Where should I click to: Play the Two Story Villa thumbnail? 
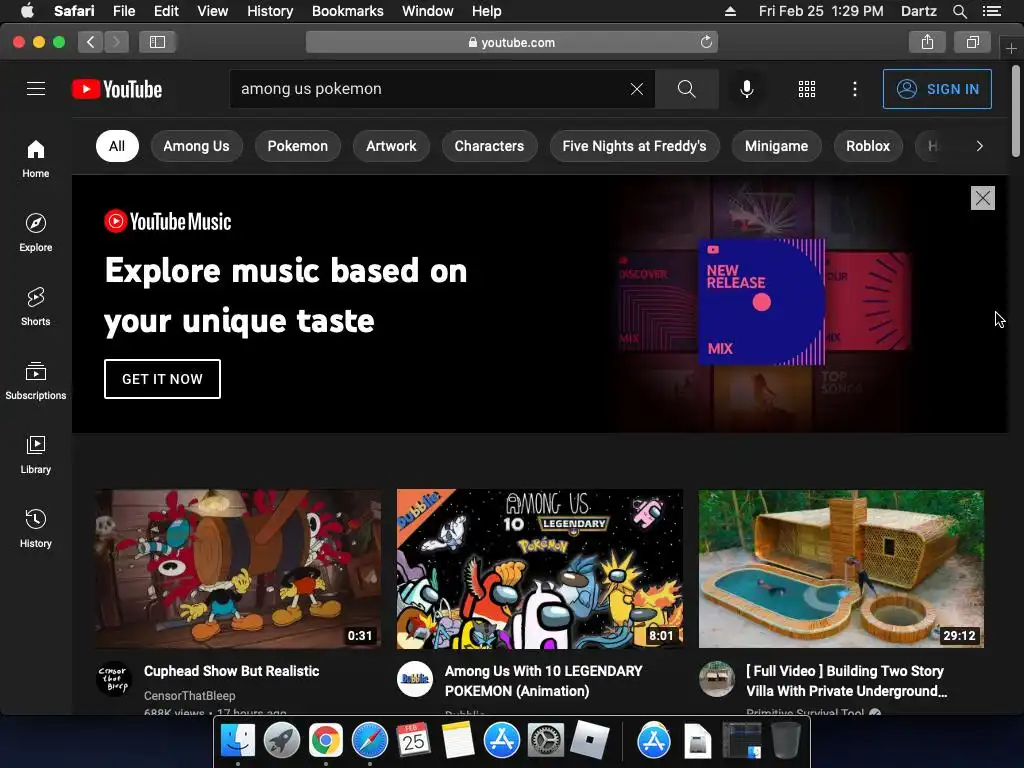click(841, 569)
